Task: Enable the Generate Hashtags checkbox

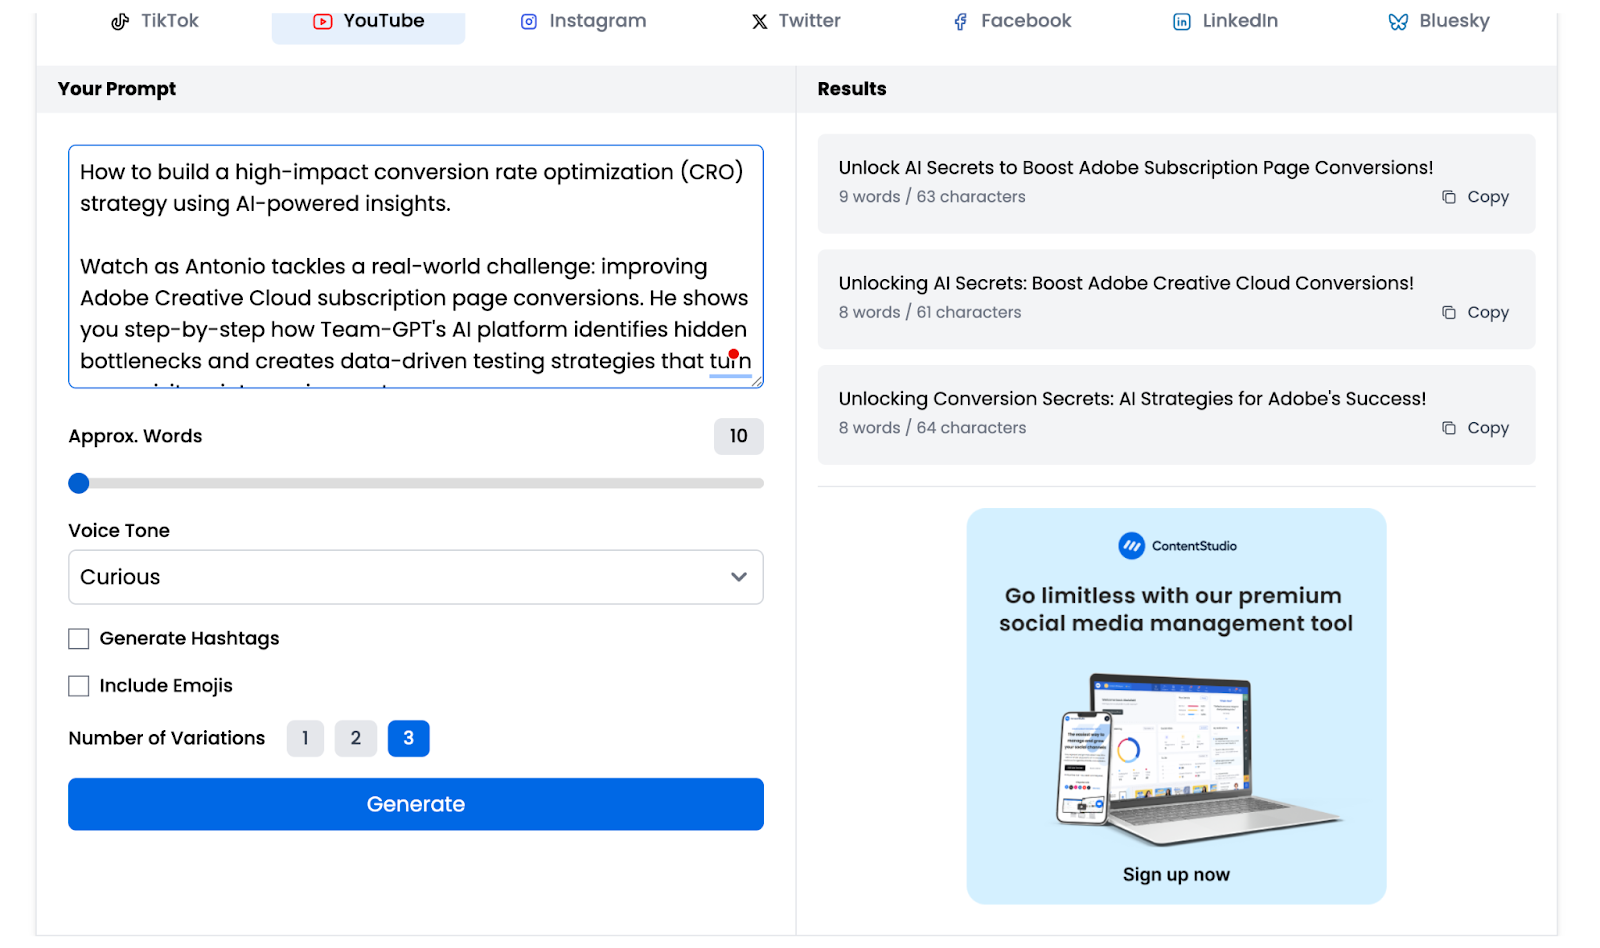Action: (79, 639)
